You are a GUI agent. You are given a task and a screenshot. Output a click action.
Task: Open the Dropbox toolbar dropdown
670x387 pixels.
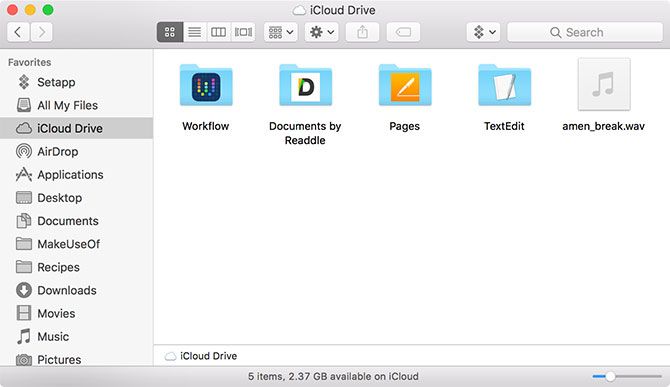[483, 32]
